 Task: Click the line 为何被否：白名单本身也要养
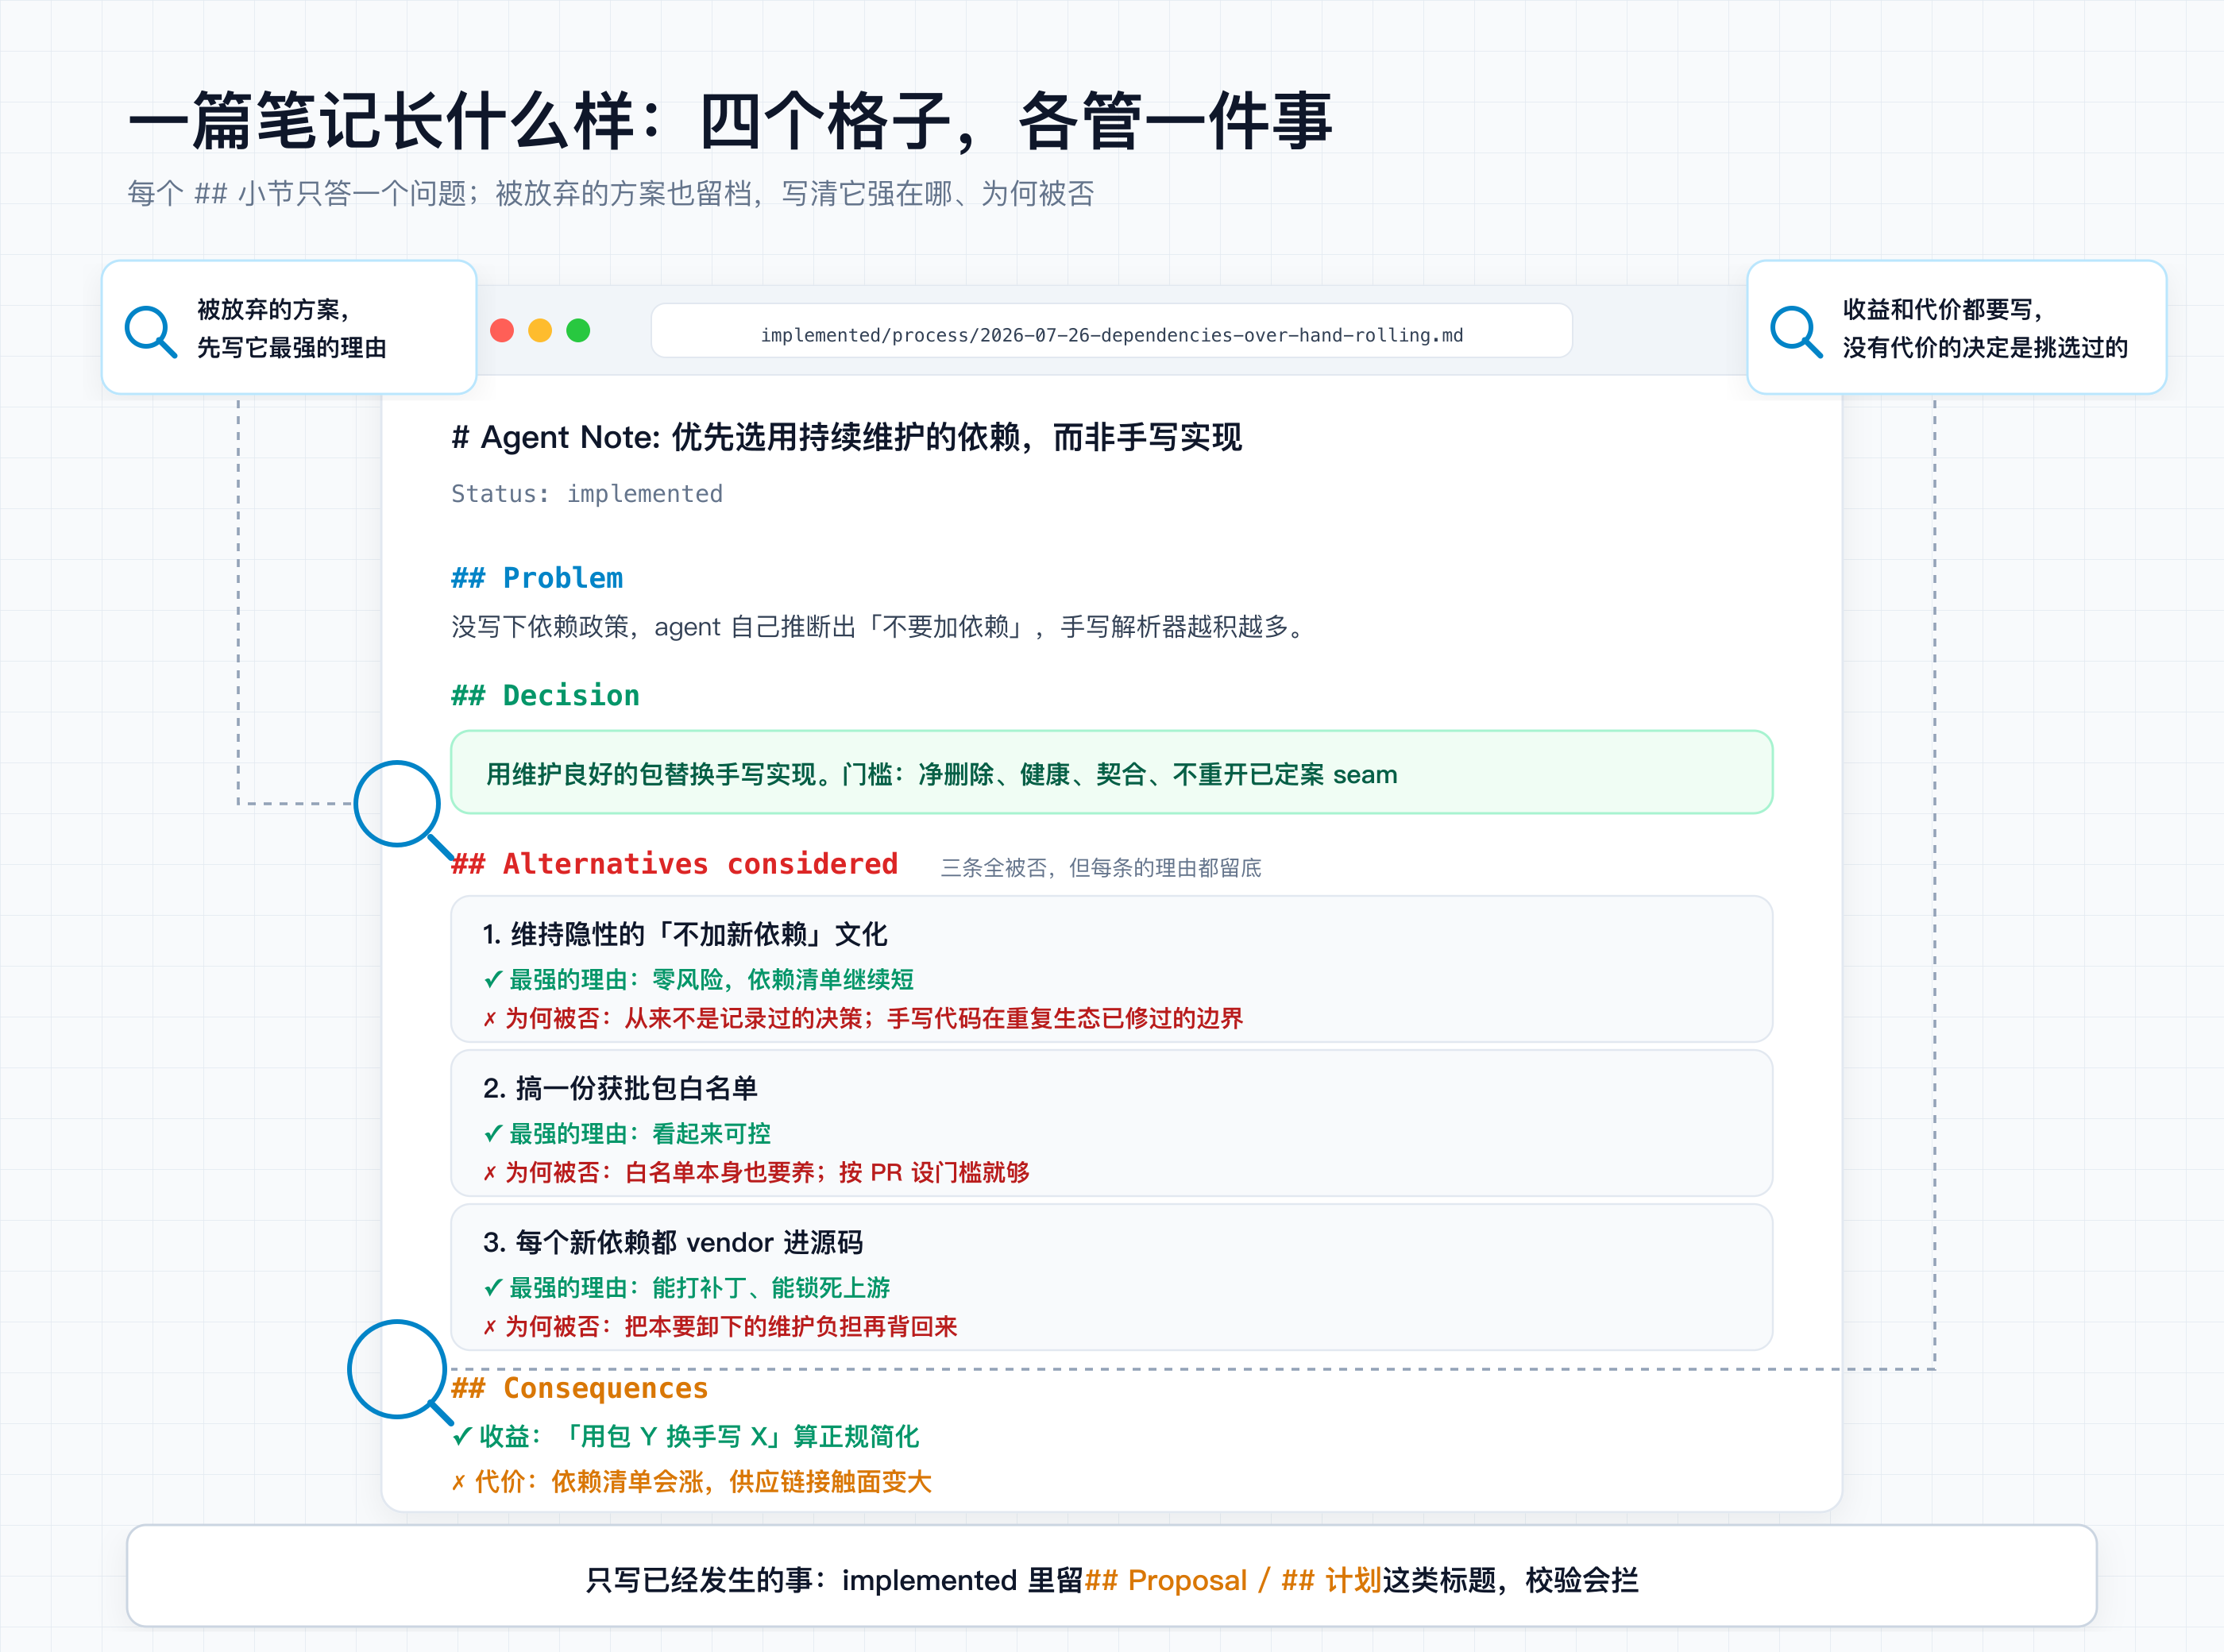(756, 1172)
